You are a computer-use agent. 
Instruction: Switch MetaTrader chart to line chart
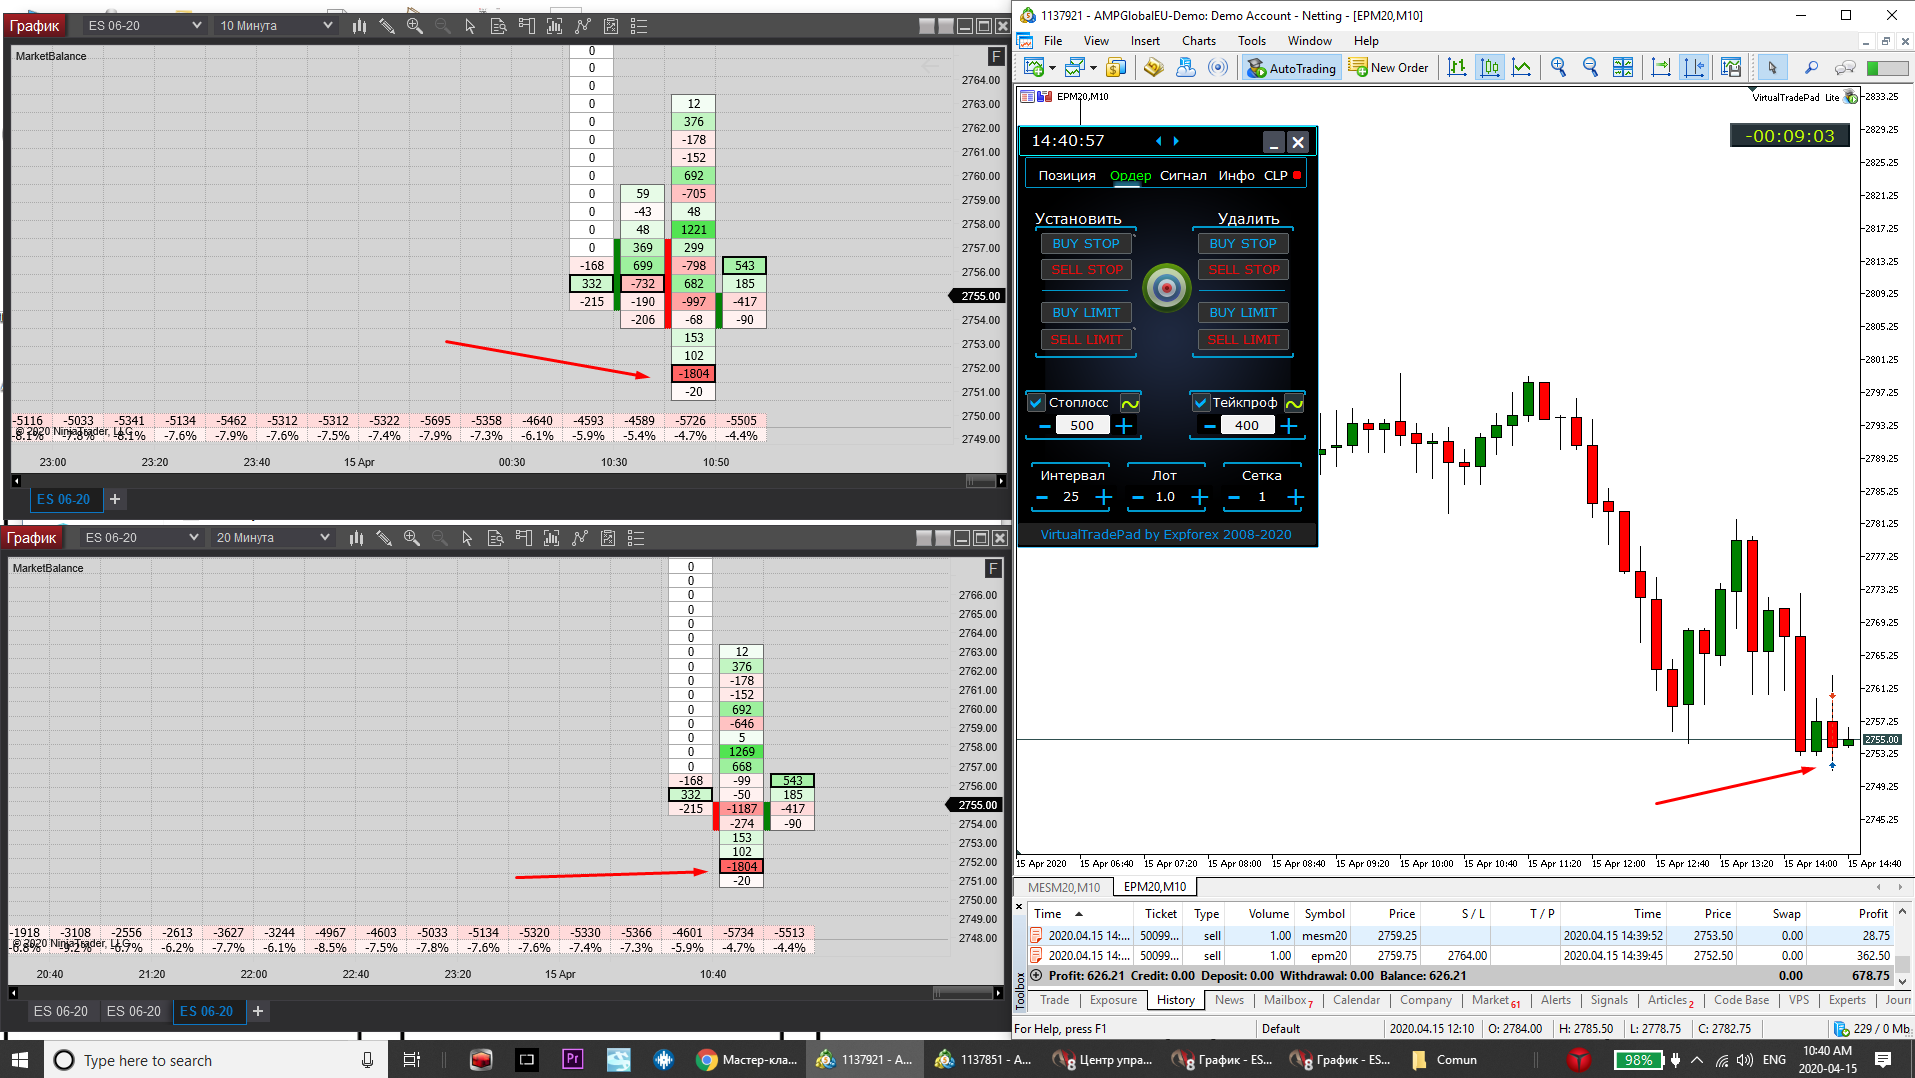pyautogui.click(x=1522, y=67)
